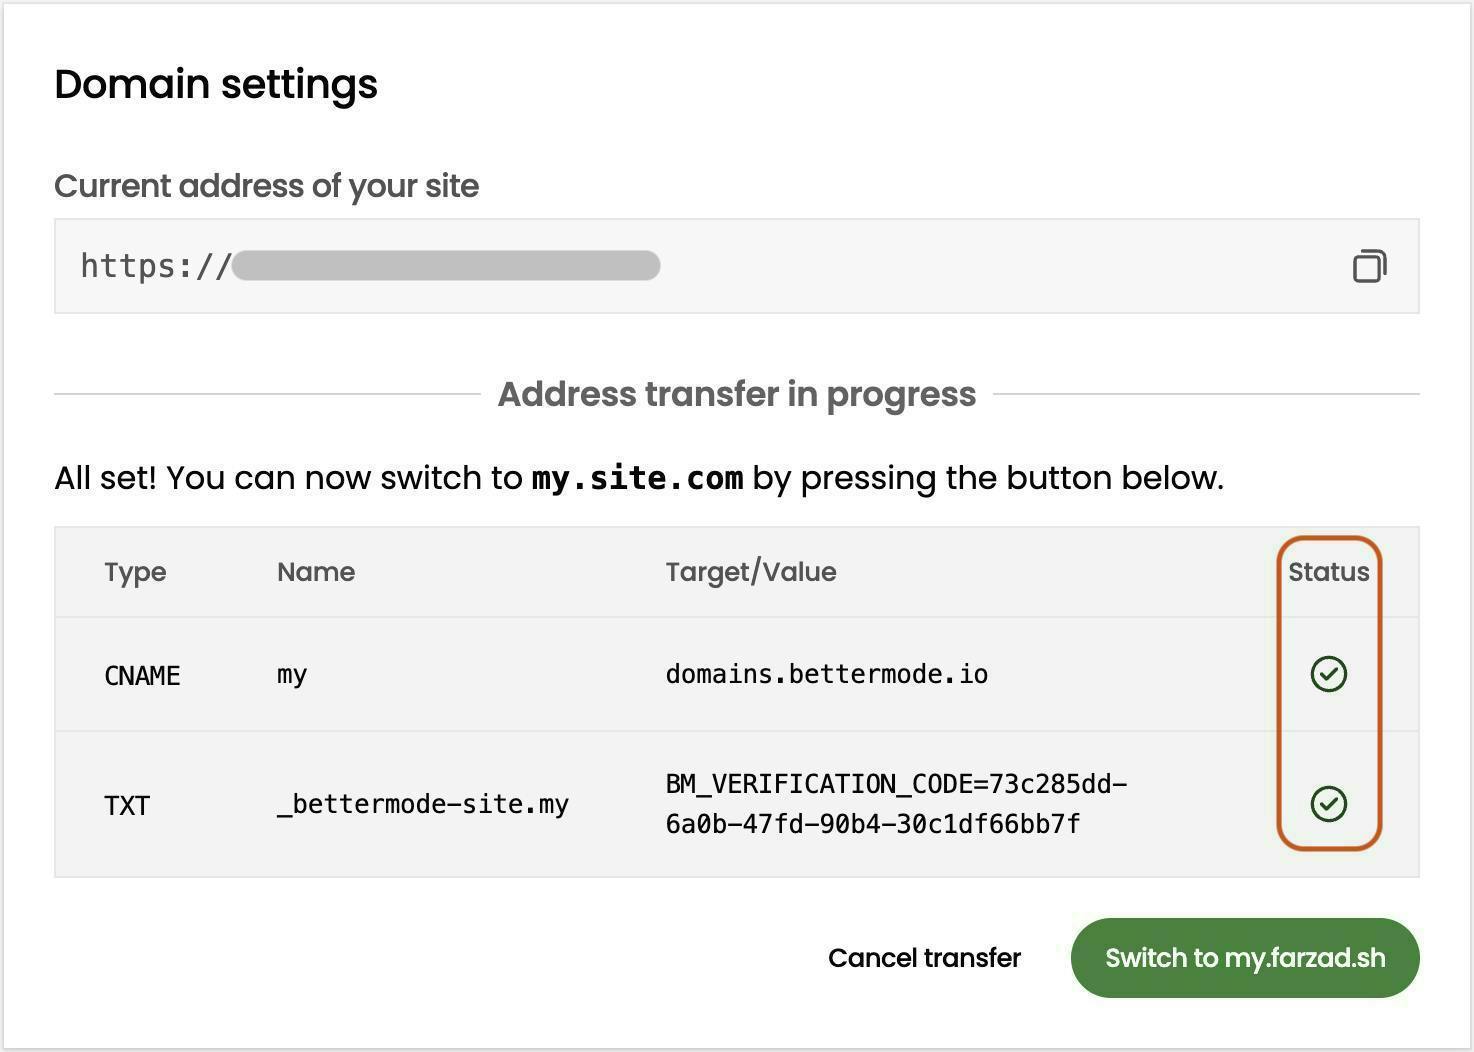Click the TXT record type cell
Image resolution: width=1474 pixels, height=1052 pixels.
coord(127,806)
